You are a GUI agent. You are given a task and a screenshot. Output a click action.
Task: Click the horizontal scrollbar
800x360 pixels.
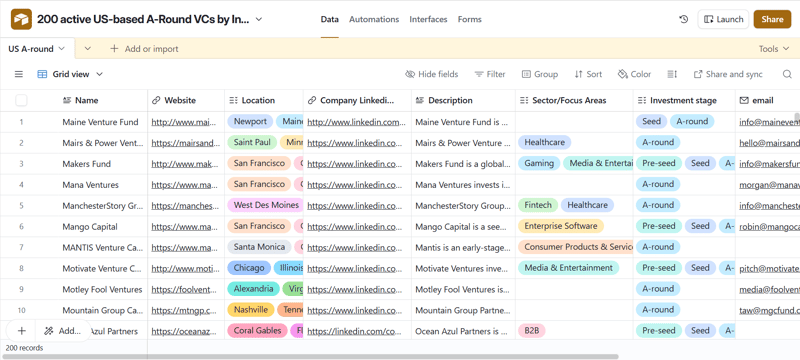pos(309,357)
